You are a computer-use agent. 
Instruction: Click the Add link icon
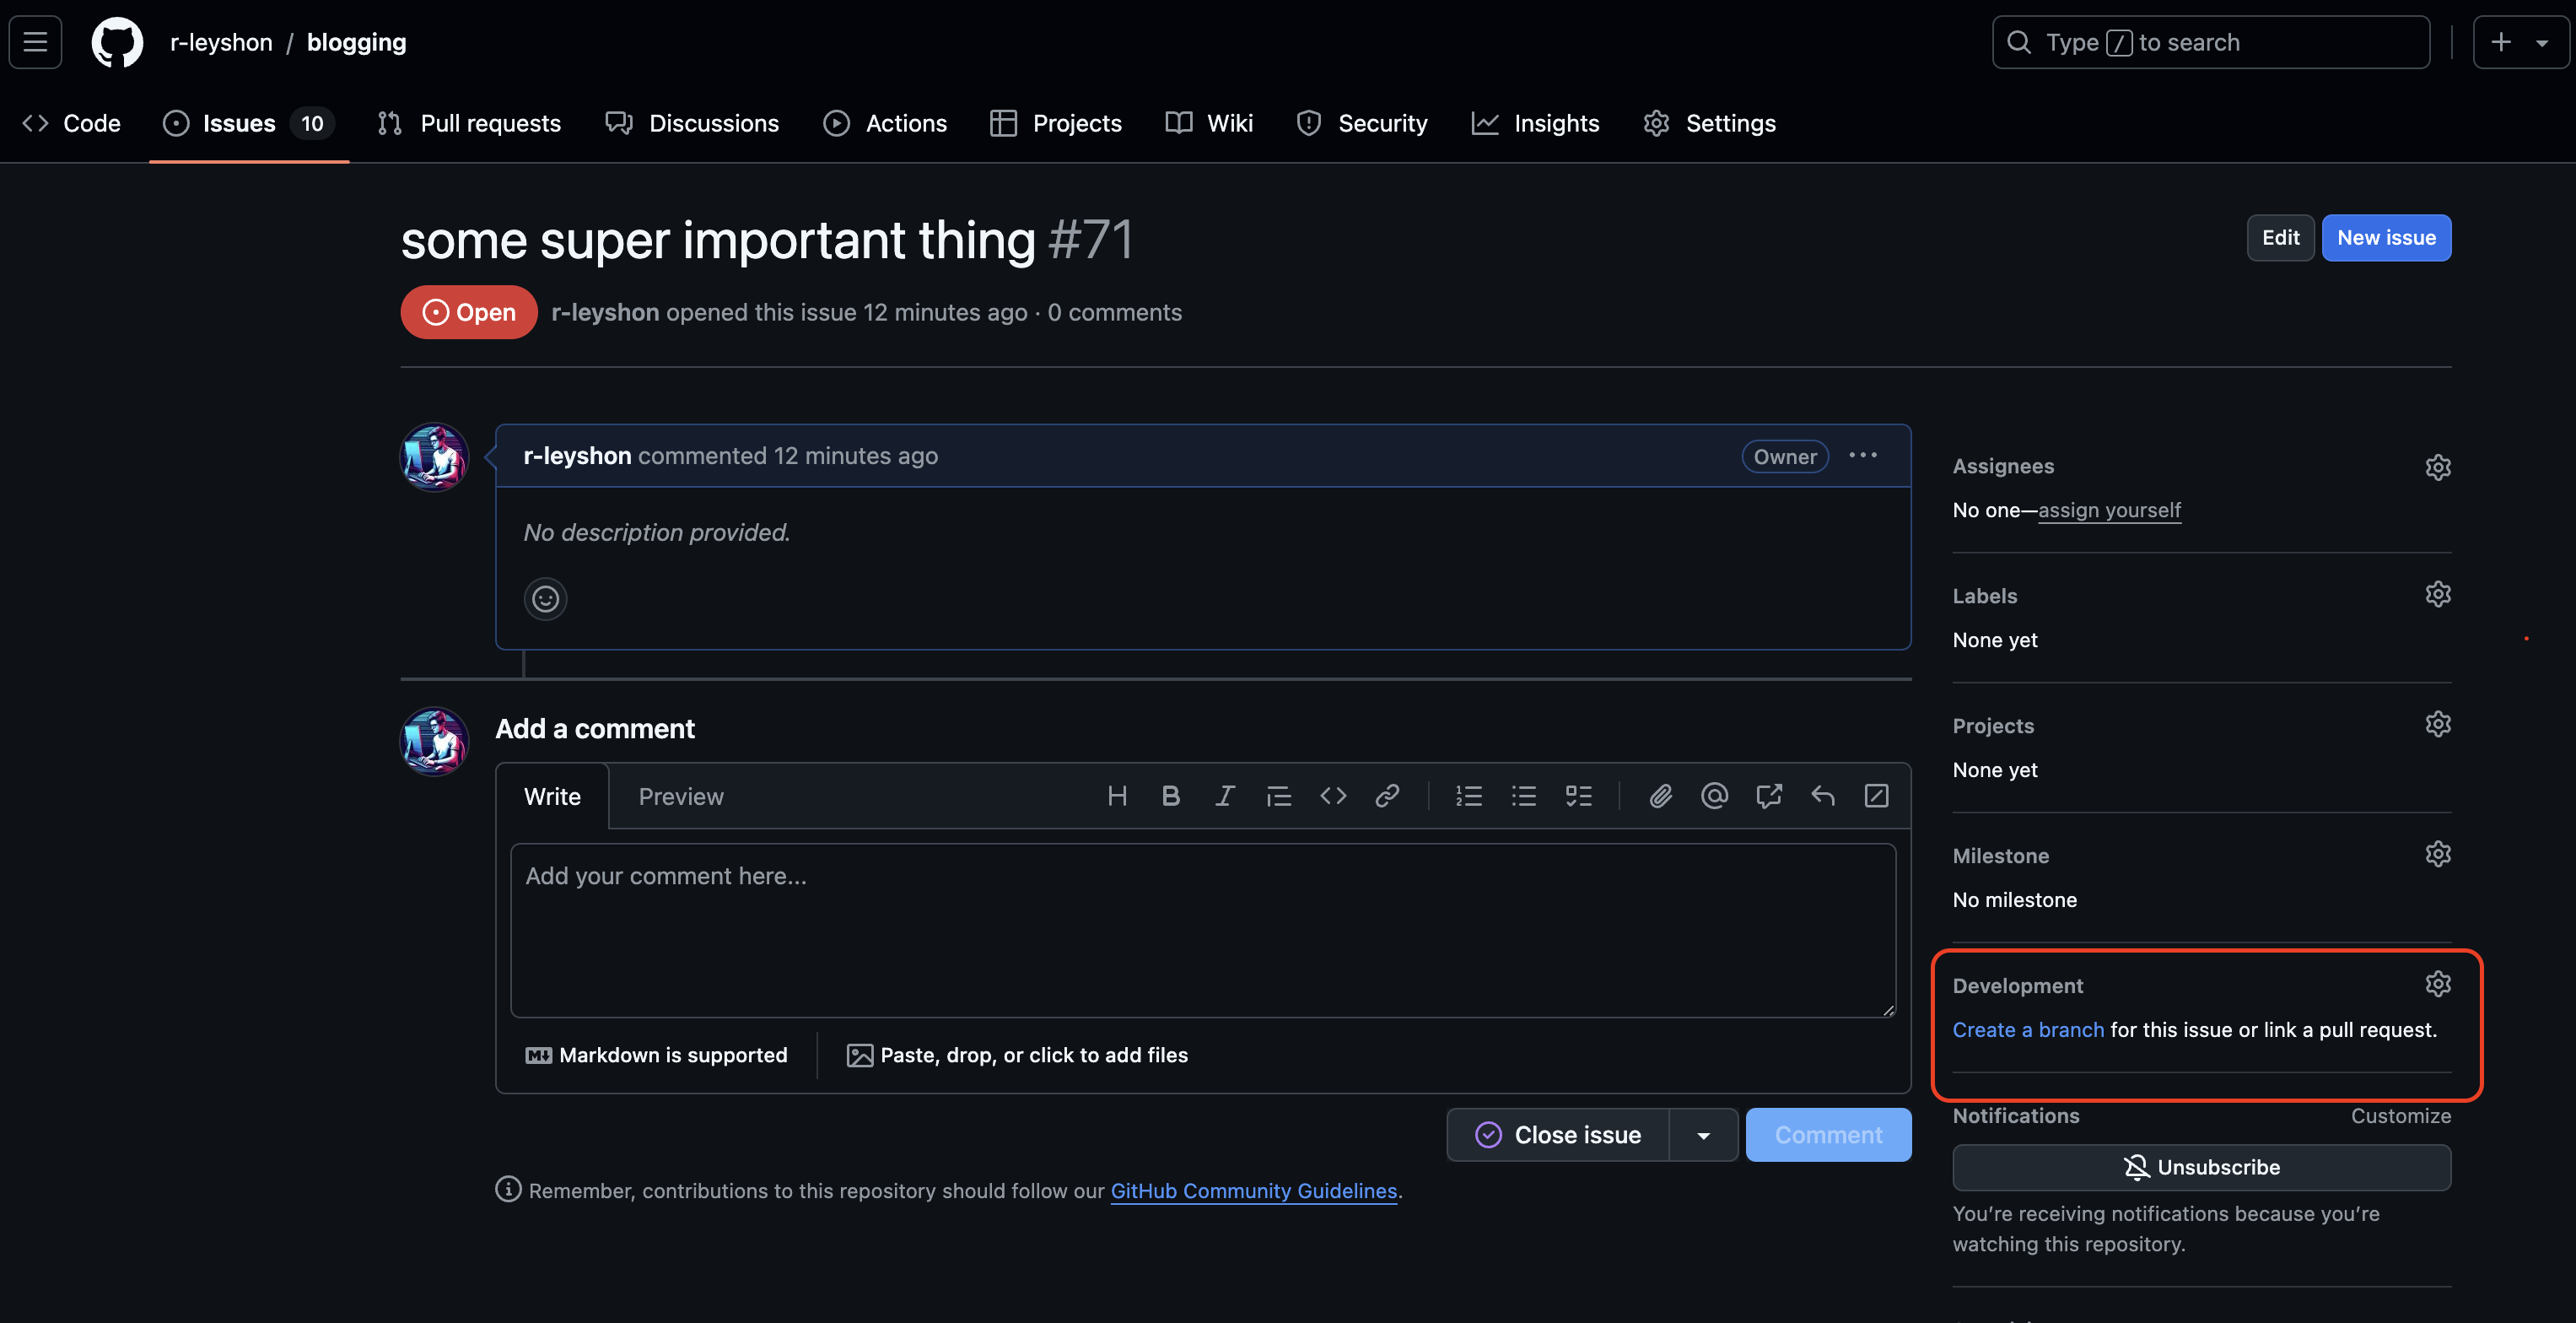point(1387,796)
